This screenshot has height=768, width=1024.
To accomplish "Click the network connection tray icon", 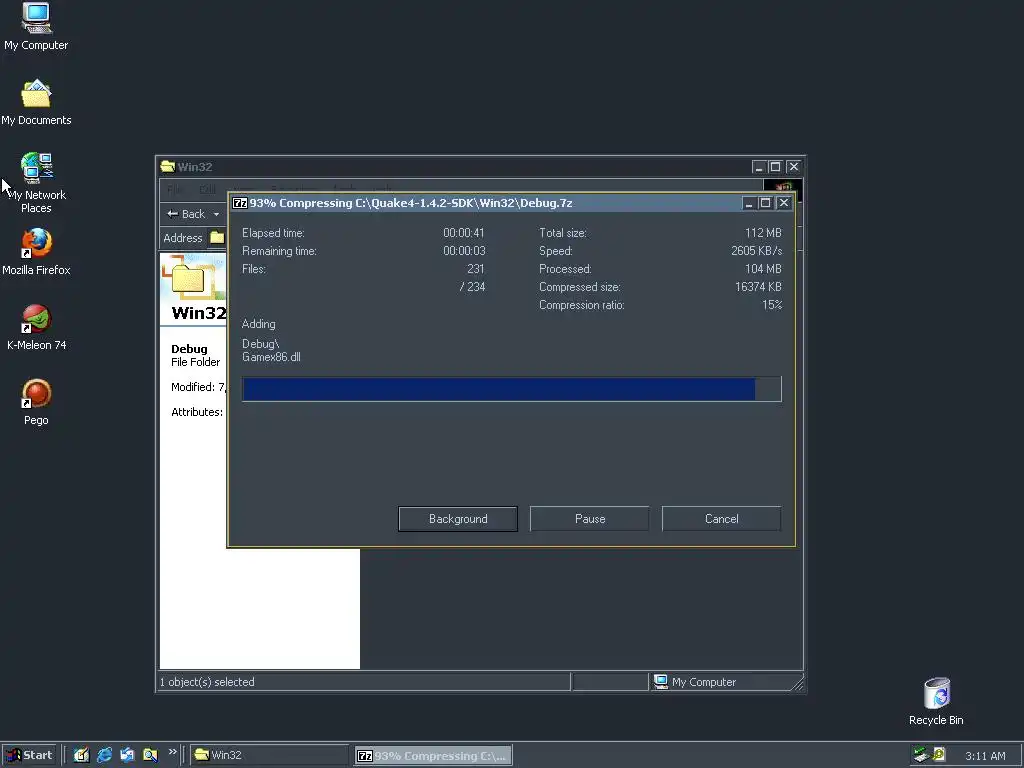I will coord(921,755).
